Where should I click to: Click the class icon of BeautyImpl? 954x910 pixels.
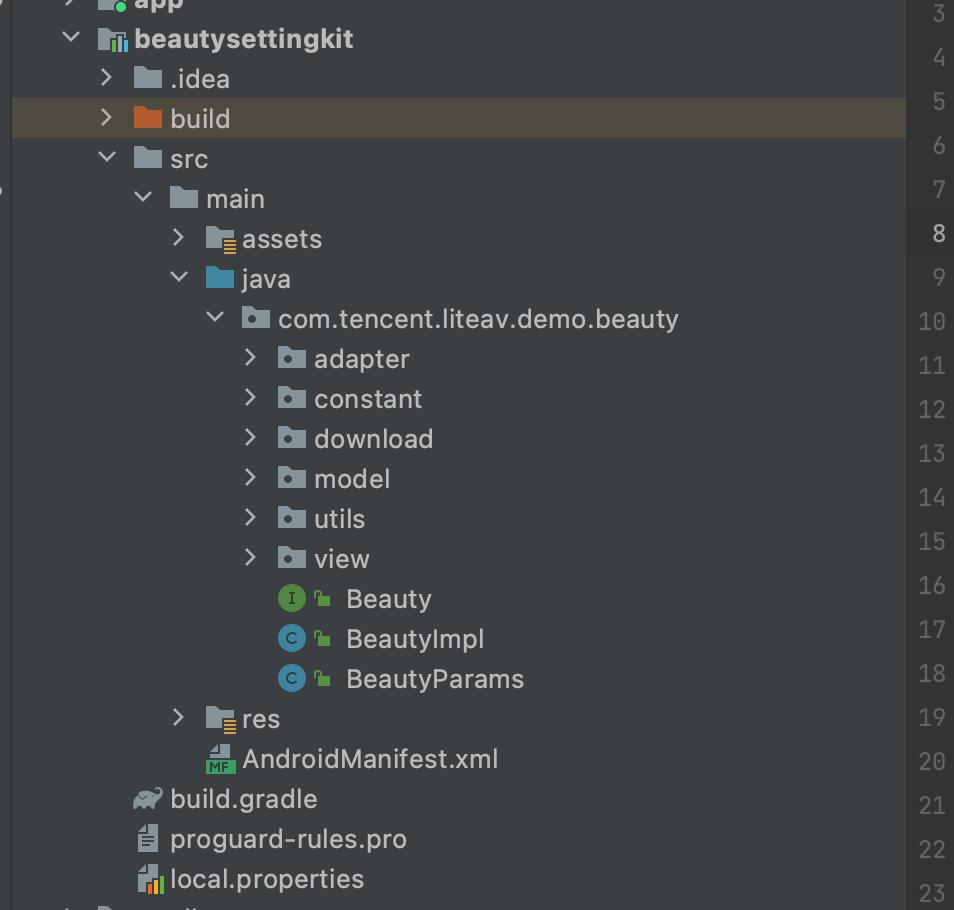291,639
